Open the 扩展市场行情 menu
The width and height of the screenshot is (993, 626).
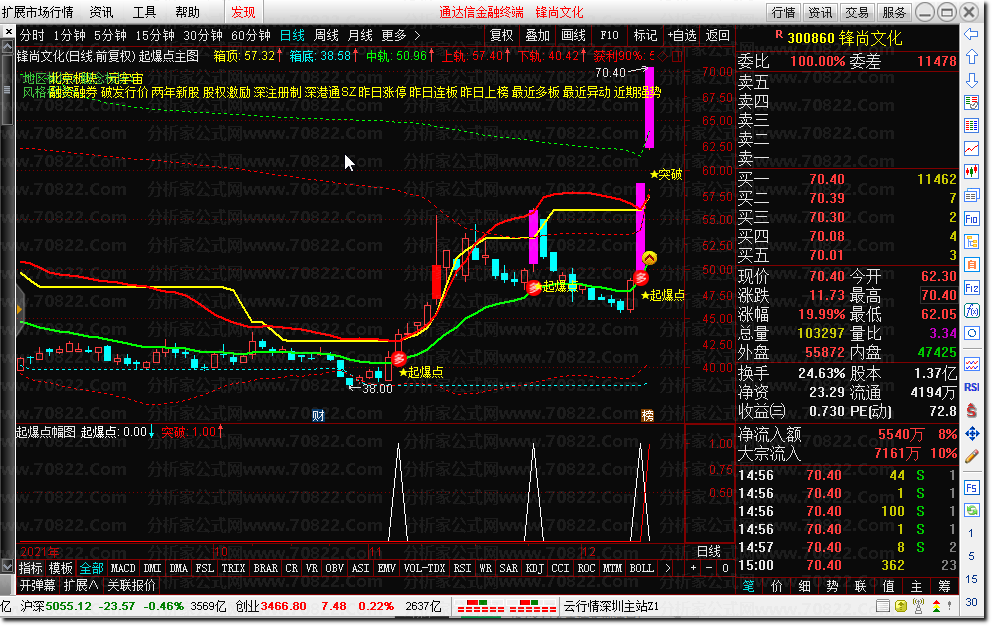click(x=37, y=12)
